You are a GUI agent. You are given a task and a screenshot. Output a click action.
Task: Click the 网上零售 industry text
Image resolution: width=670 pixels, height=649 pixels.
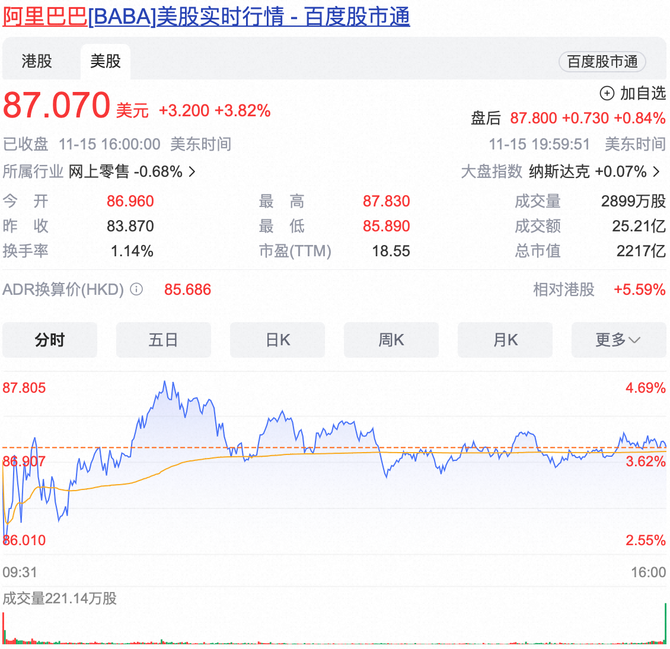[99, 172]
